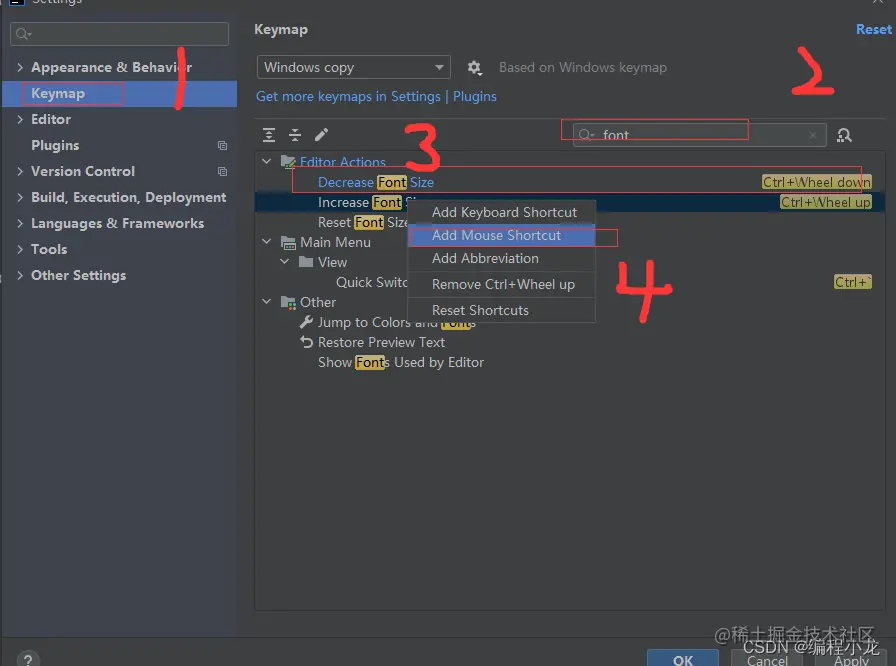
Task: Click the View folder icon
Action: tap(306, 262)
